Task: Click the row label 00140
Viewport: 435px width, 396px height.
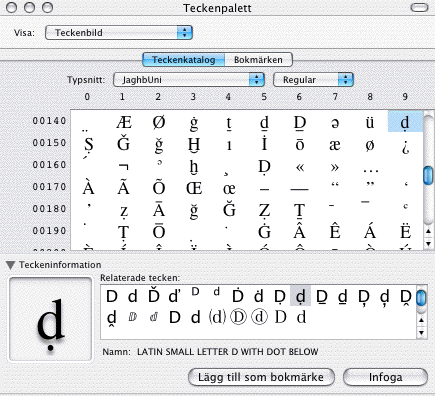Action: 49,121
